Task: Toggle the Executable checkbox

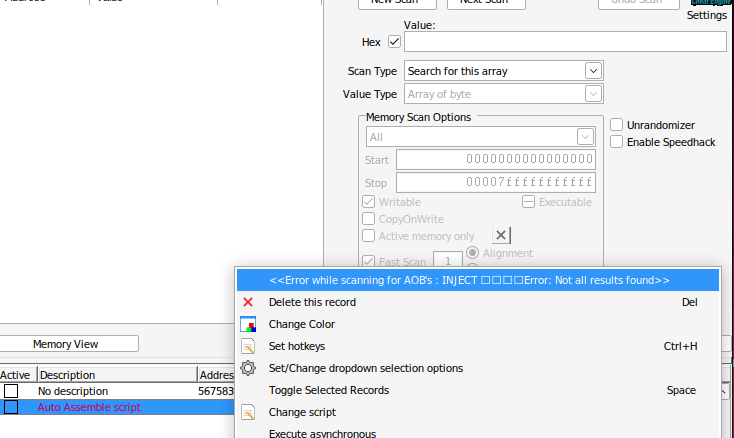Action: click(528, 202)
